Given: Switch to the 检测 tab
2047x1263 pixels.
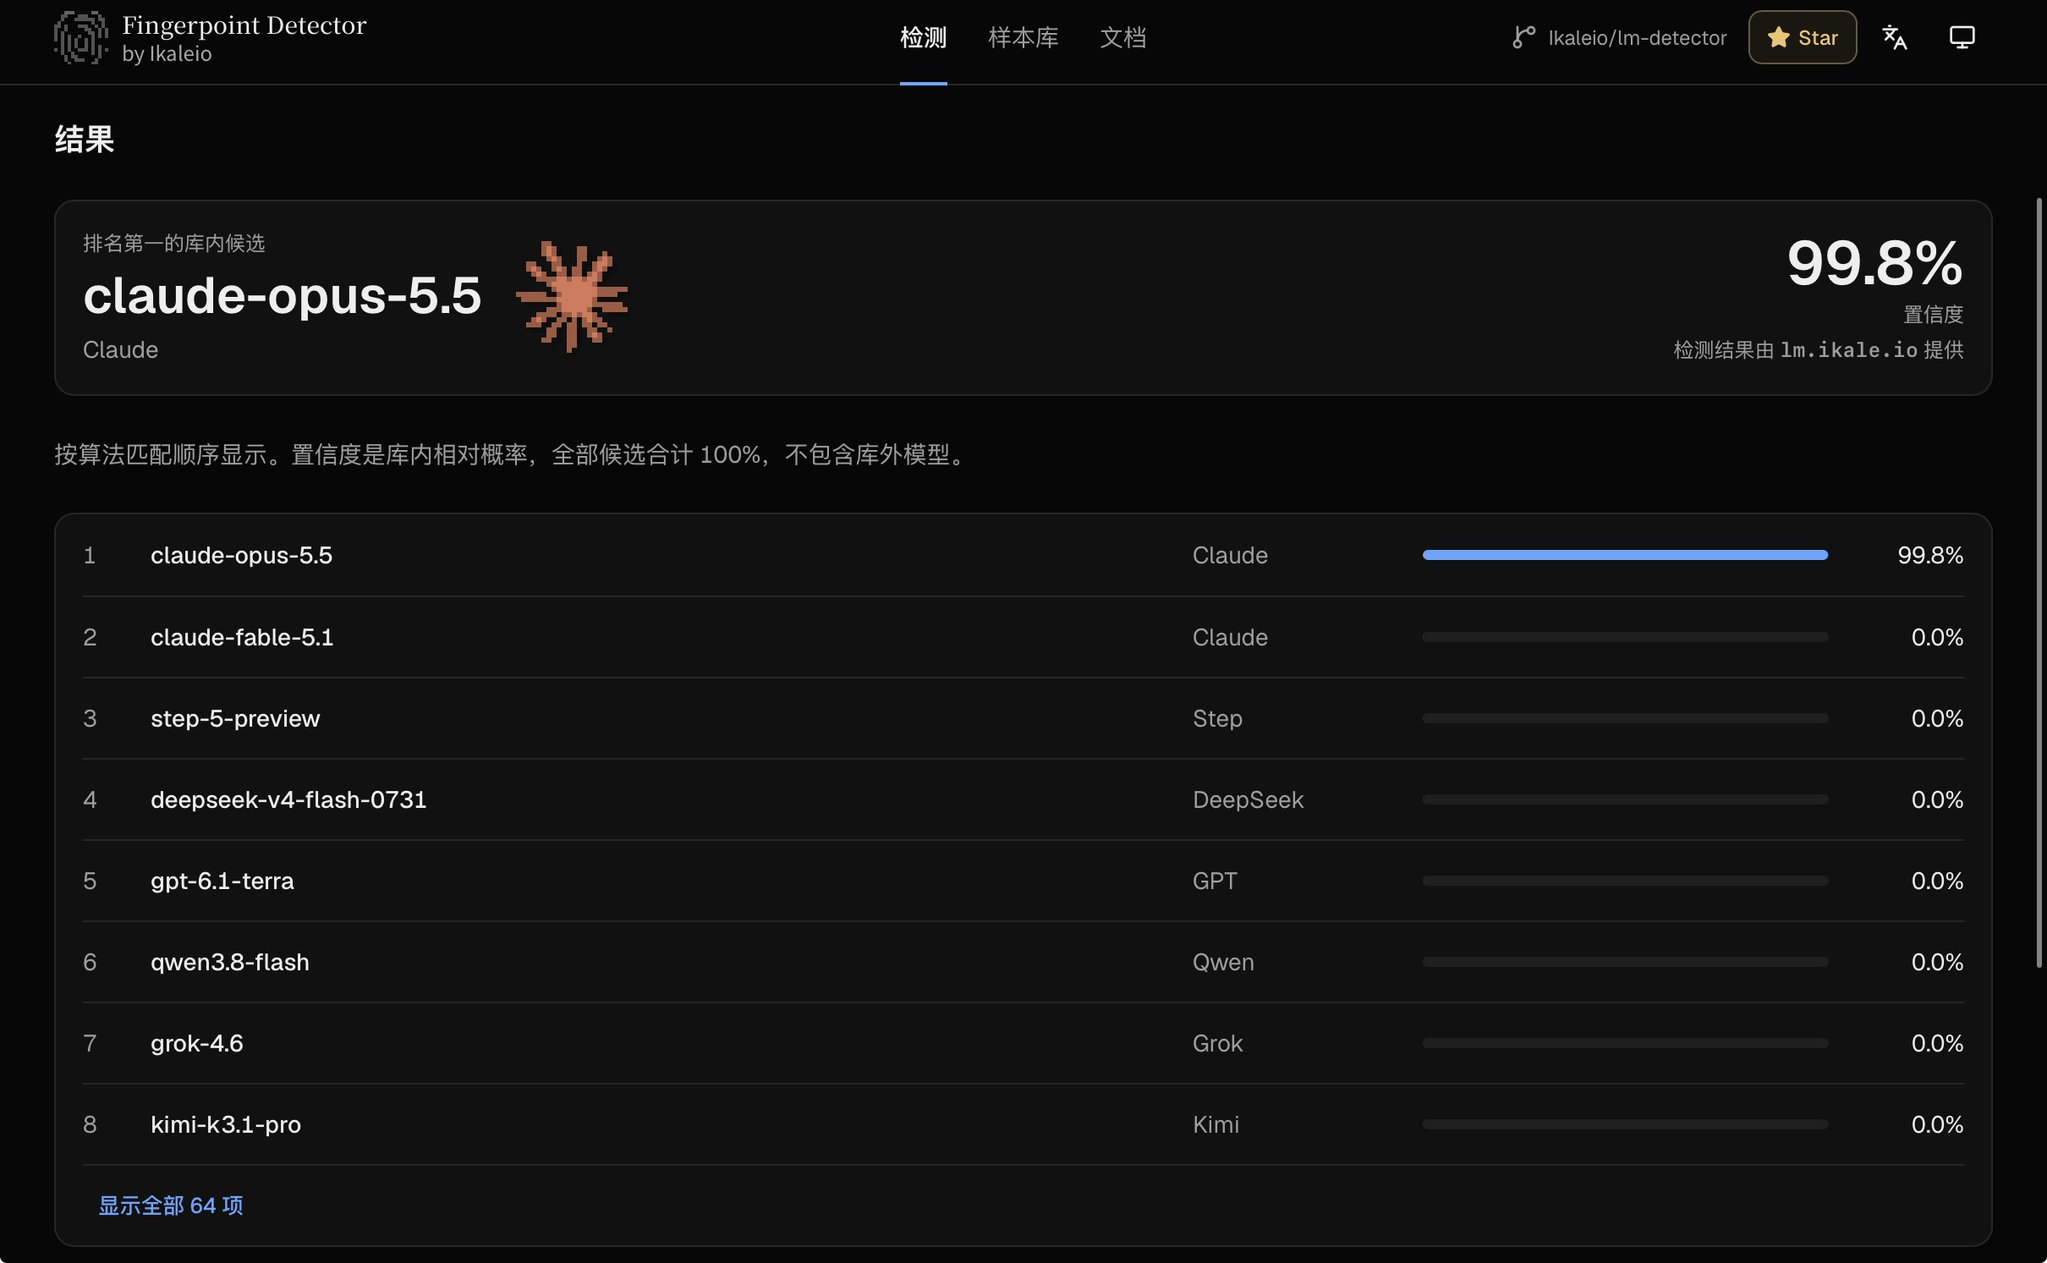Looking at the screenshot, I should click(x=923, y=38).
